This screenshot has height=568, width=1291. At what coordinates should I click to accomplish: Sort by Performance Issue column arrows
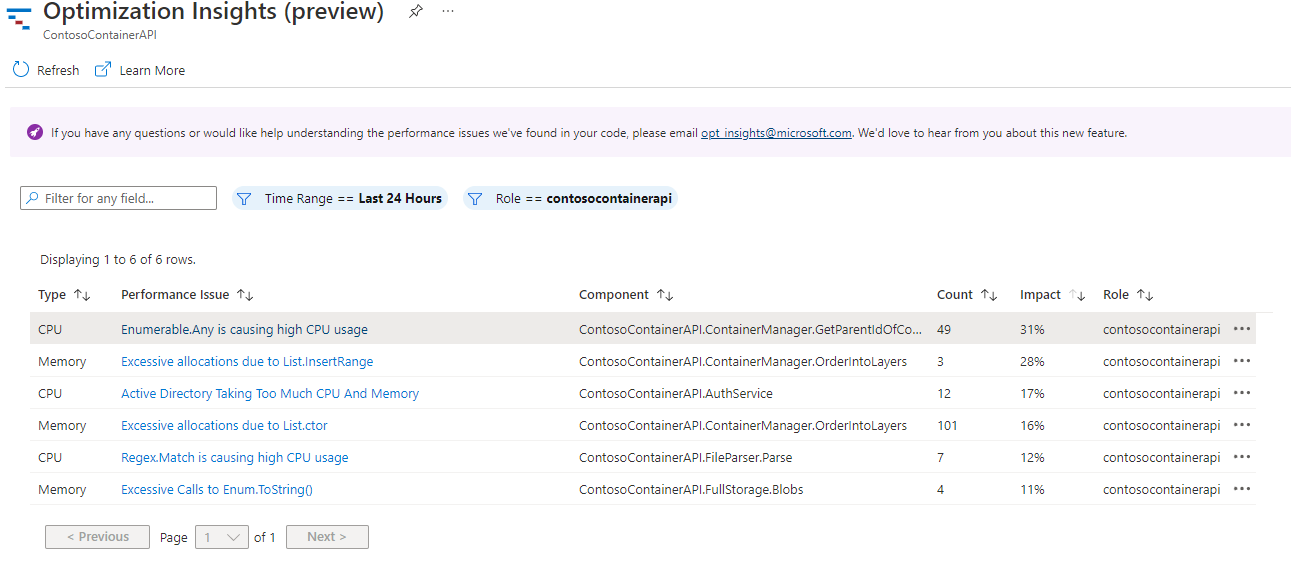pyautogui.click(x=245, y=295)
